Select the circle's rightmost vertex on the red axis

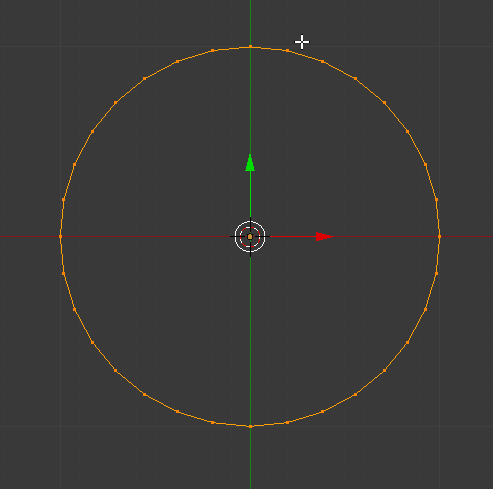click(439, 236)
